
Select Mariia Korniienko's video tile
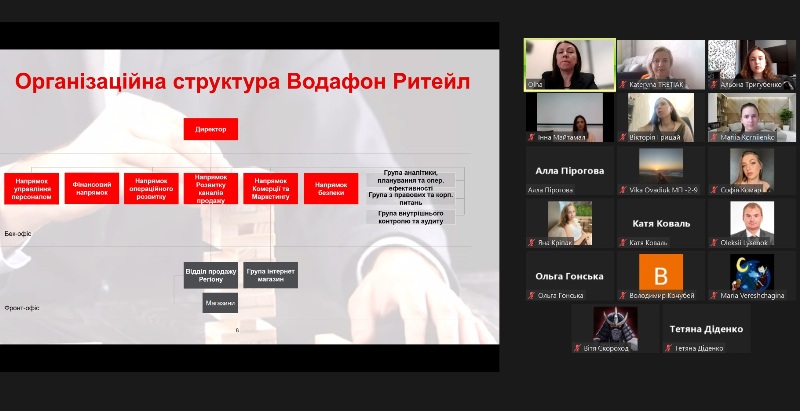752,117
